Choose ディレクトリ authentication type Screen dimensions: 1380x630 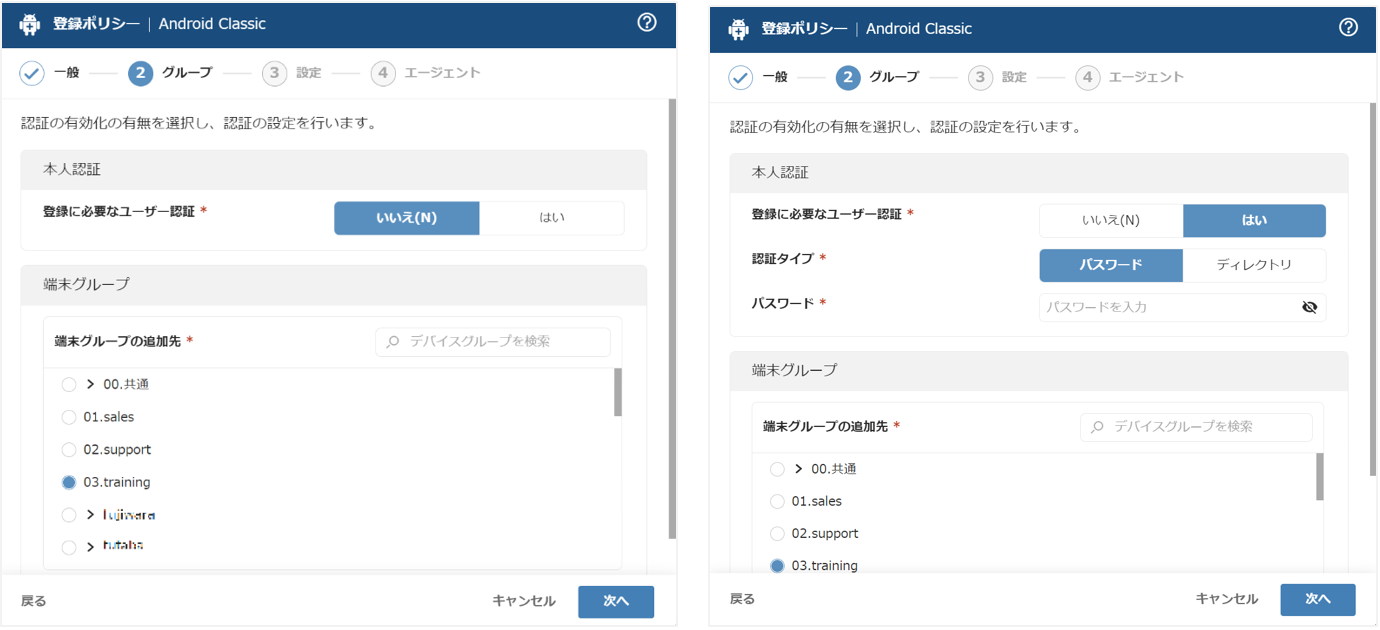click(x=1254, y=265)
